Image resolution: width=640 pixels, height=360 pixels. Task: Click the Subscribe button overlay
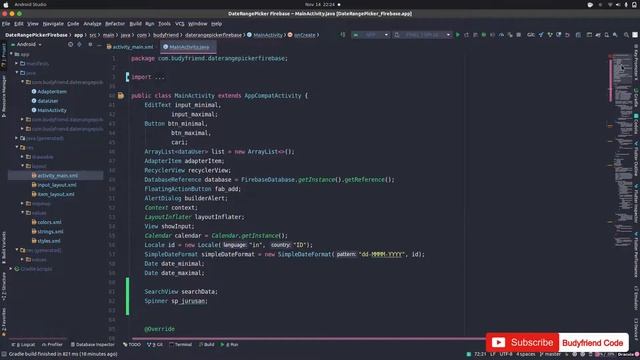522,342
